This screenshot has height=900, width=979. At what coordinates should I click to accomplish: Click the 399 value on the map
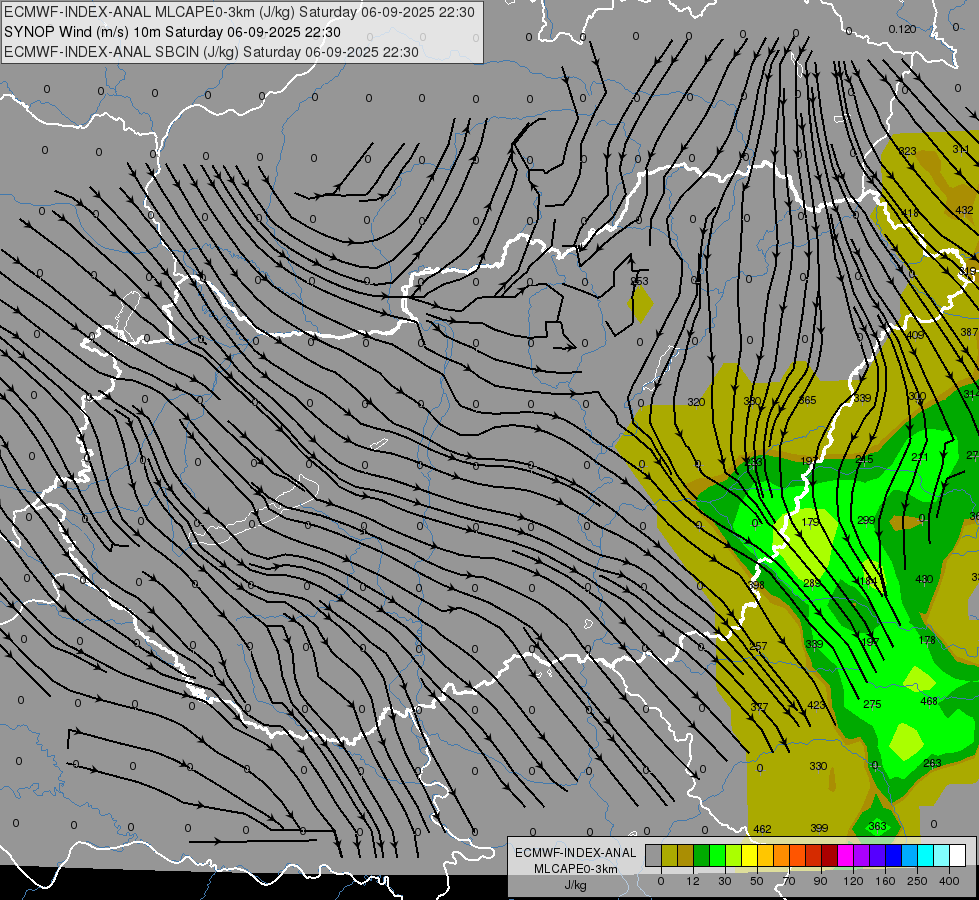pyautogui.click(x=819, y=828)
